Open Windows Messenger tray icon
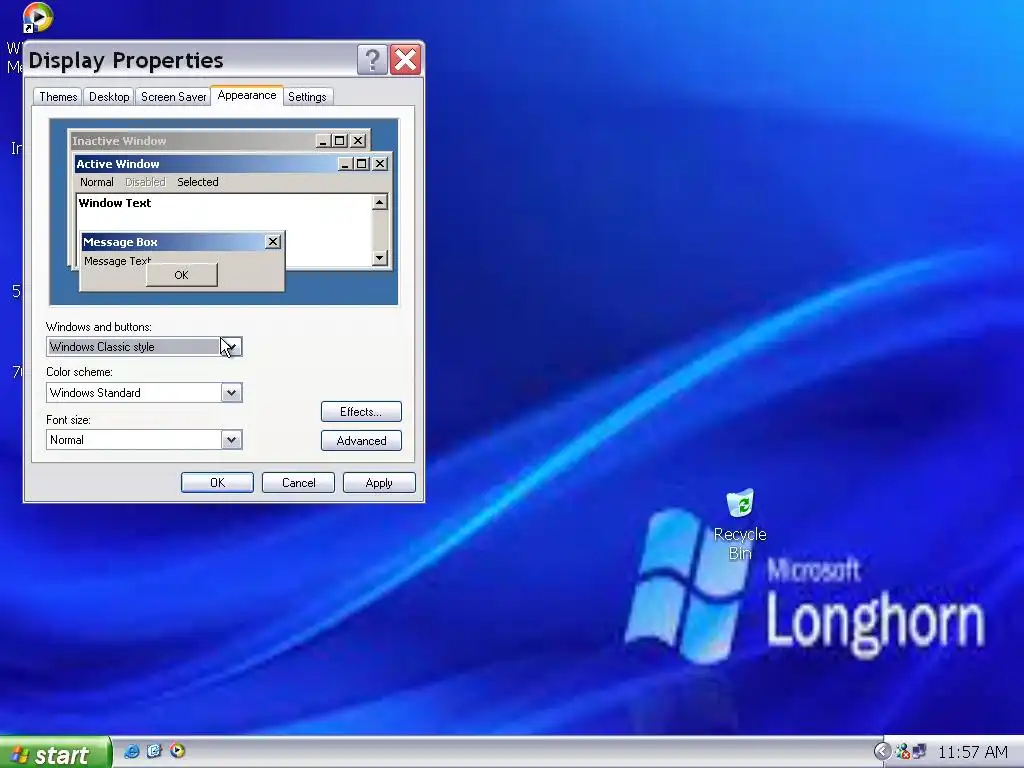 903,752
